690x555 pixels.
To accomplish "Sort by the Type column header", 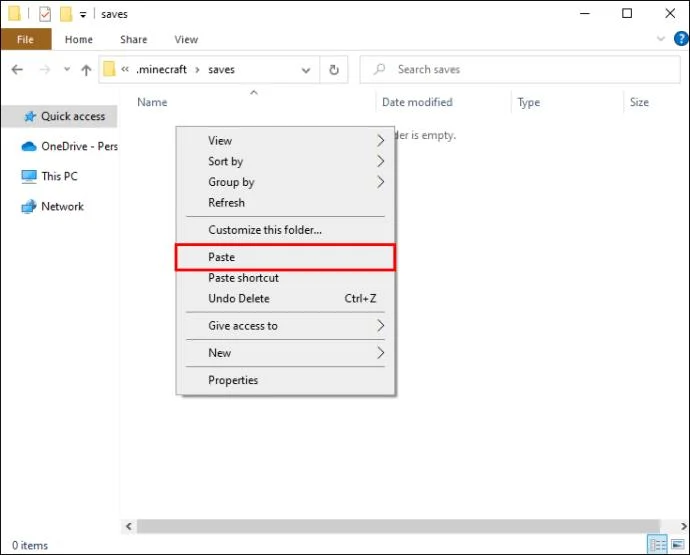I will [529, 102].
